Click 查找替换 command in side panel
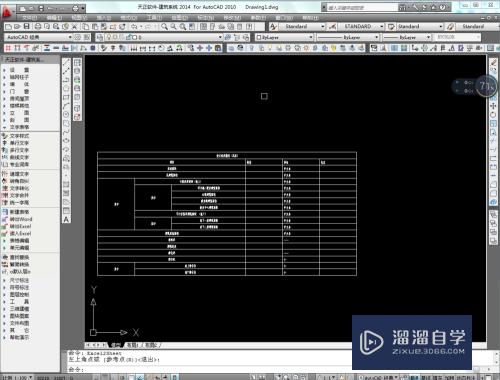Viewport: 500px width, 380px height. (x=19, y=257)
